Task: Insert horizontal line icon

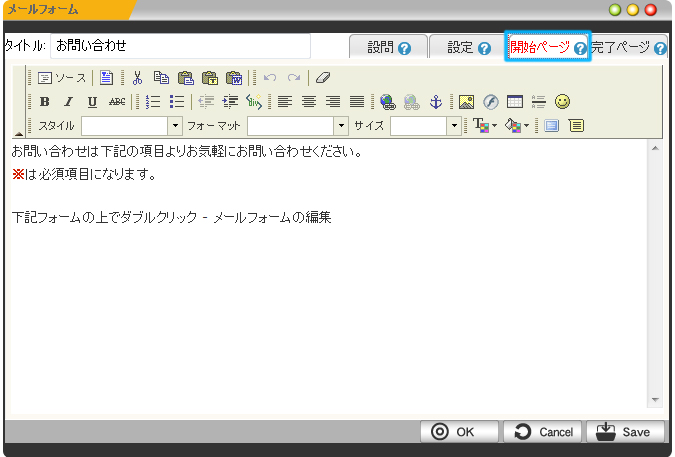Action: pos(539,102)
